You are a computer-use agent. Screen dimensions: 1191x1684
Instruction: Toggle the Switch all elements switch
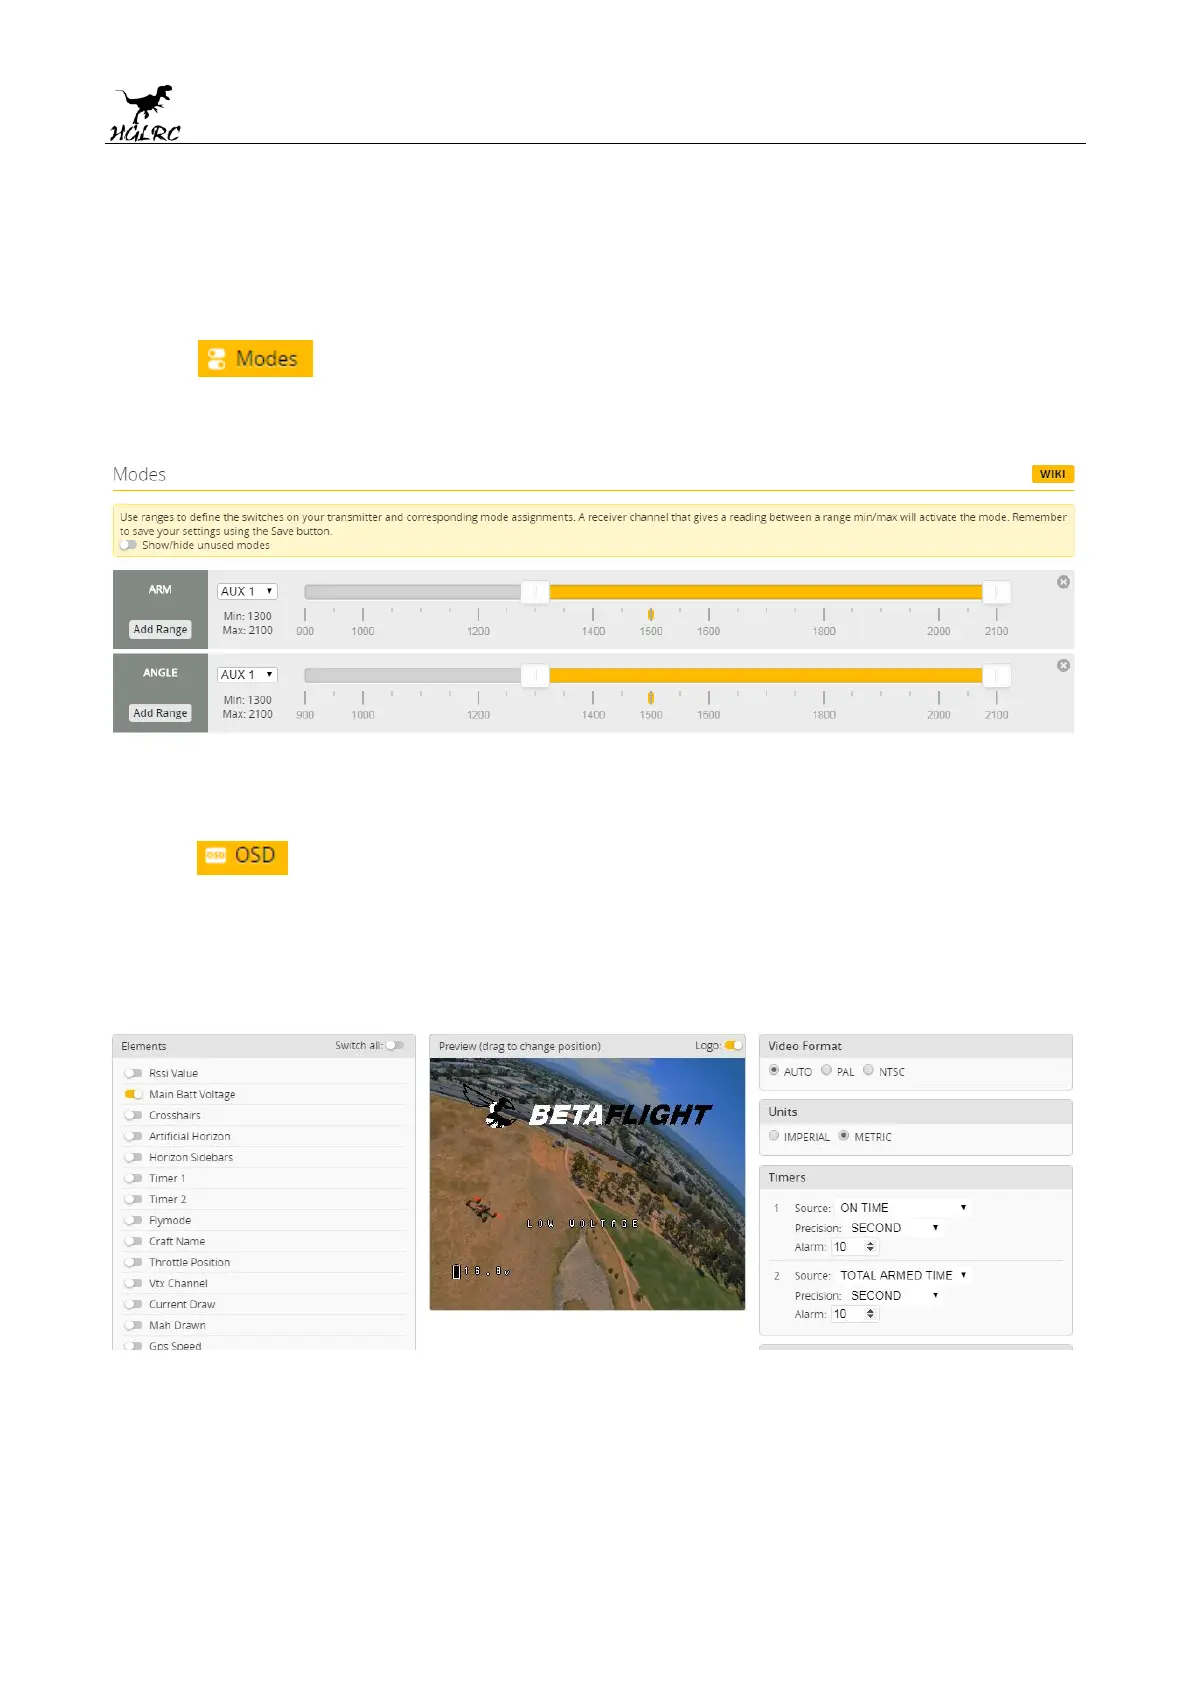(395, 1046)
